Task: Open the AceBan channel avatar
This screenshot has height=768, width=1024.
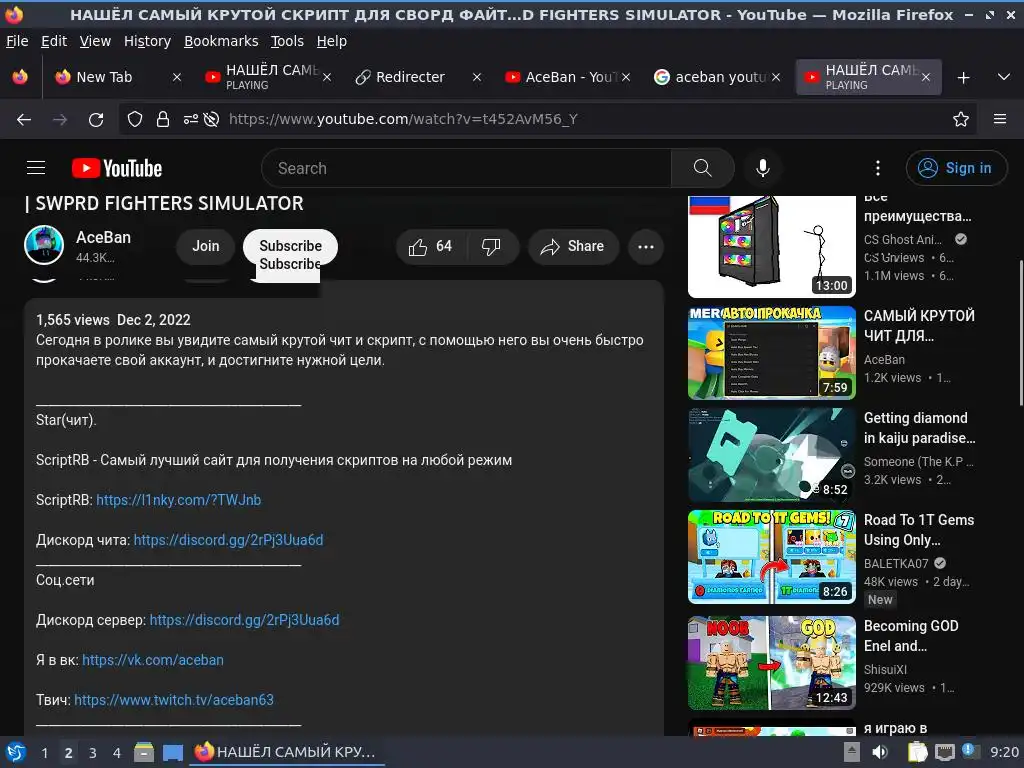Action: [x=44, y=245]
